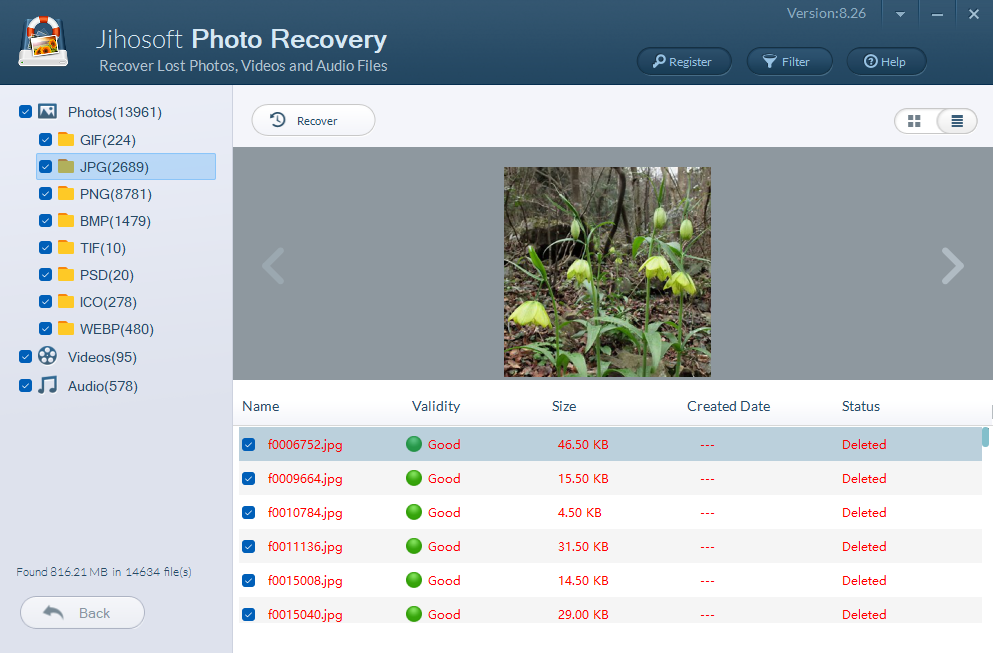
Task: Click the TIF folder icon
Action: coord(66,247)
